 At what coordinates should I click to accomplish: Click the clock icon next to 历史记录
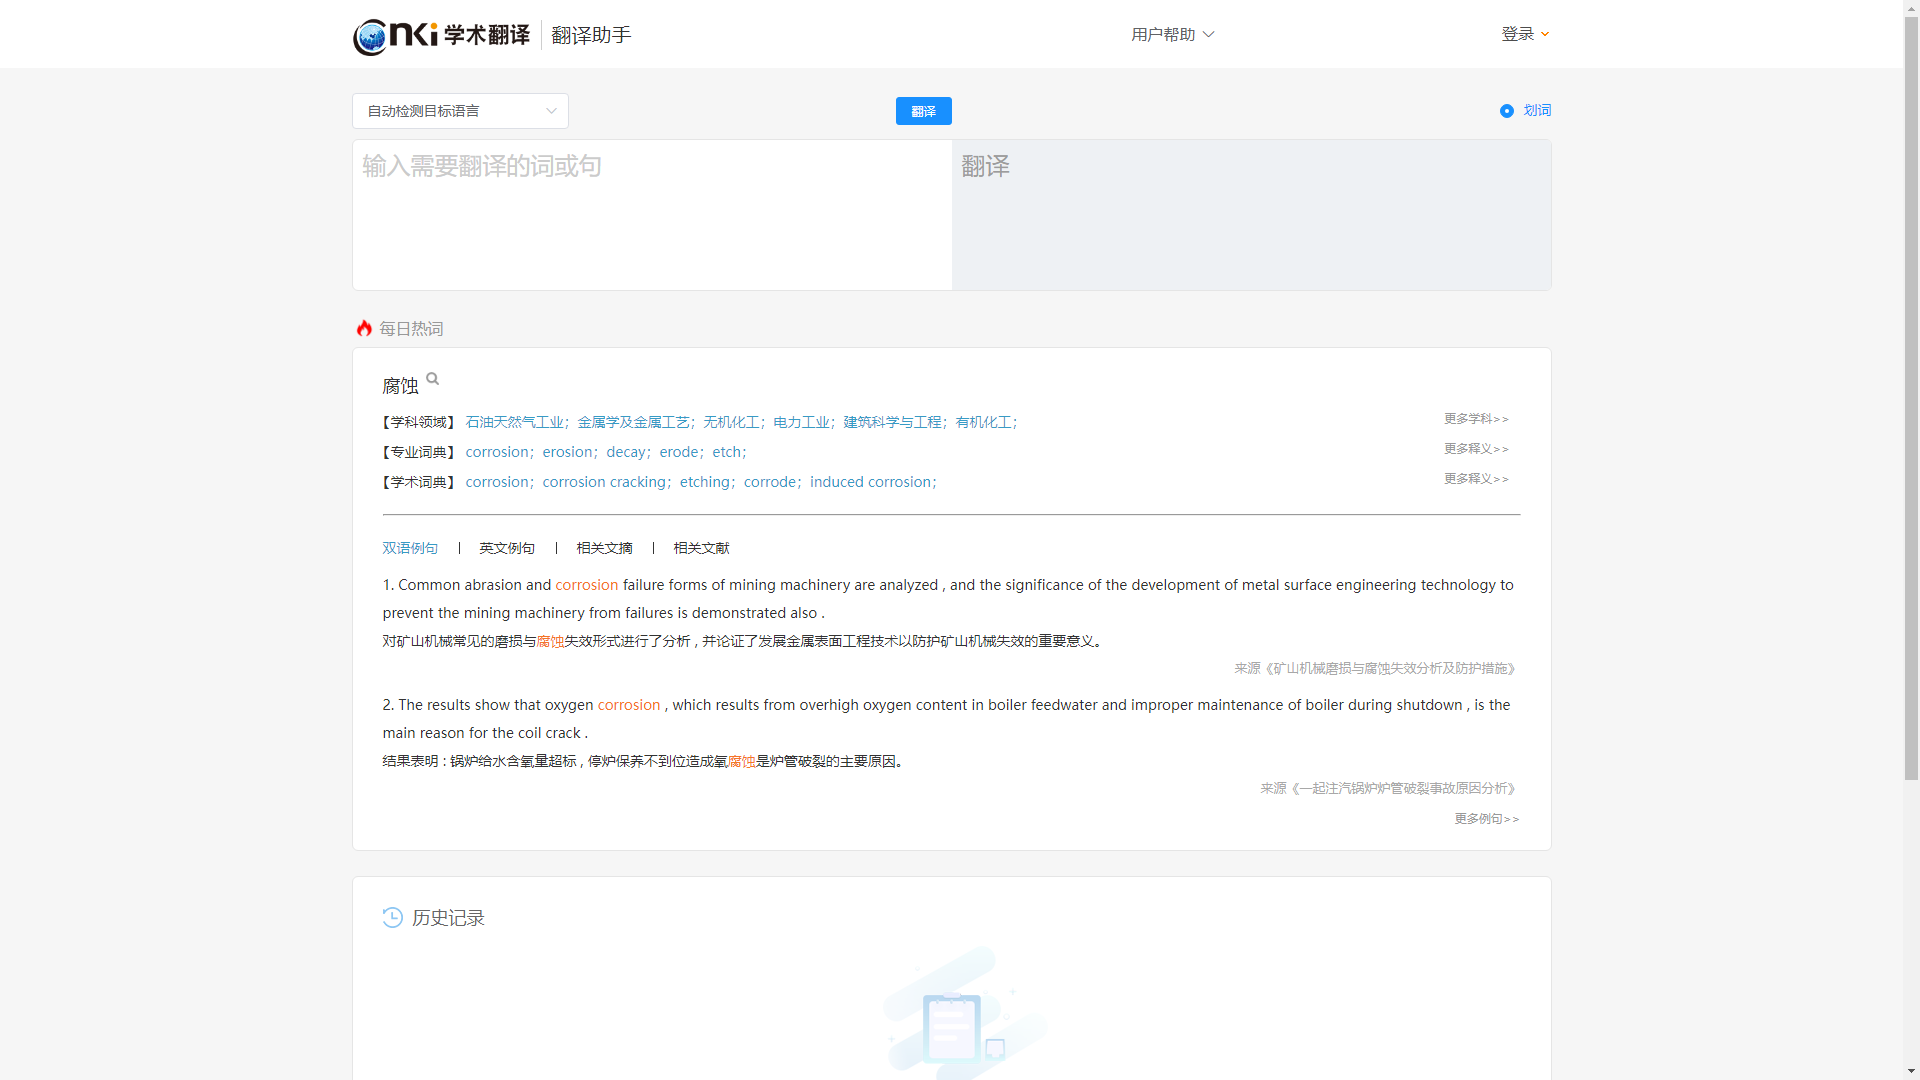391,917
